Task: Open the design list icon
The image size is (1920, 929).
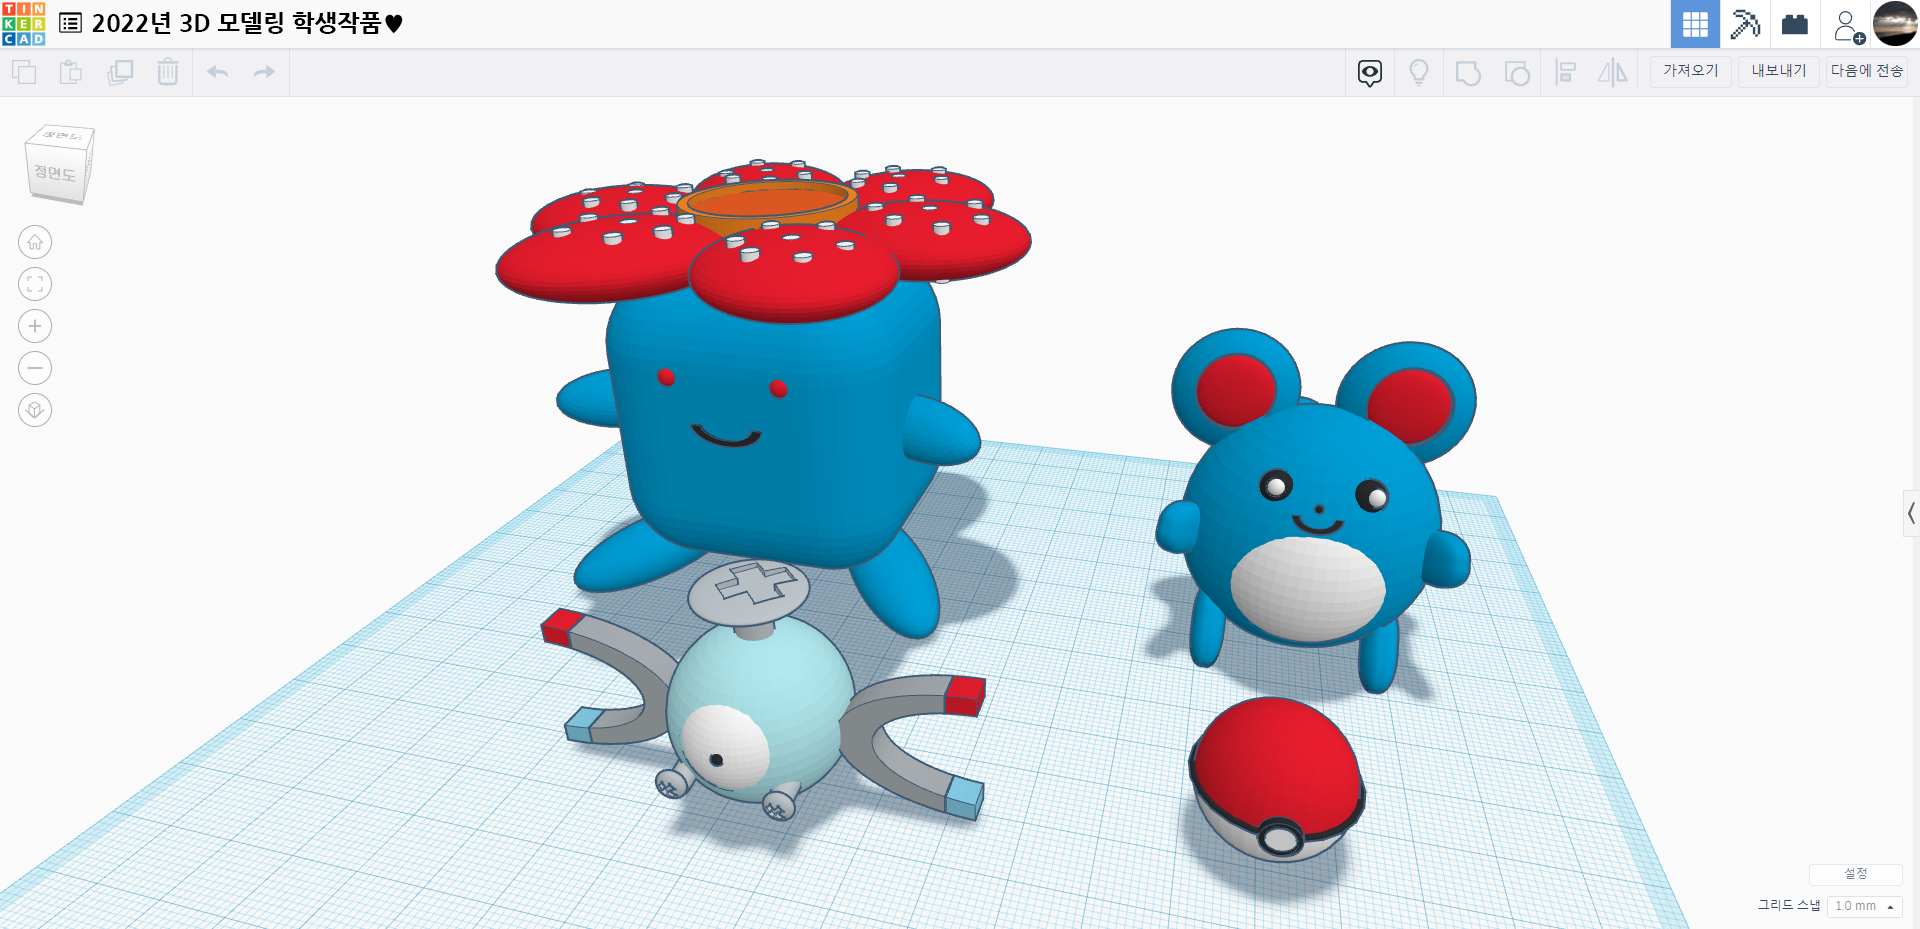Action: [71, 23]
